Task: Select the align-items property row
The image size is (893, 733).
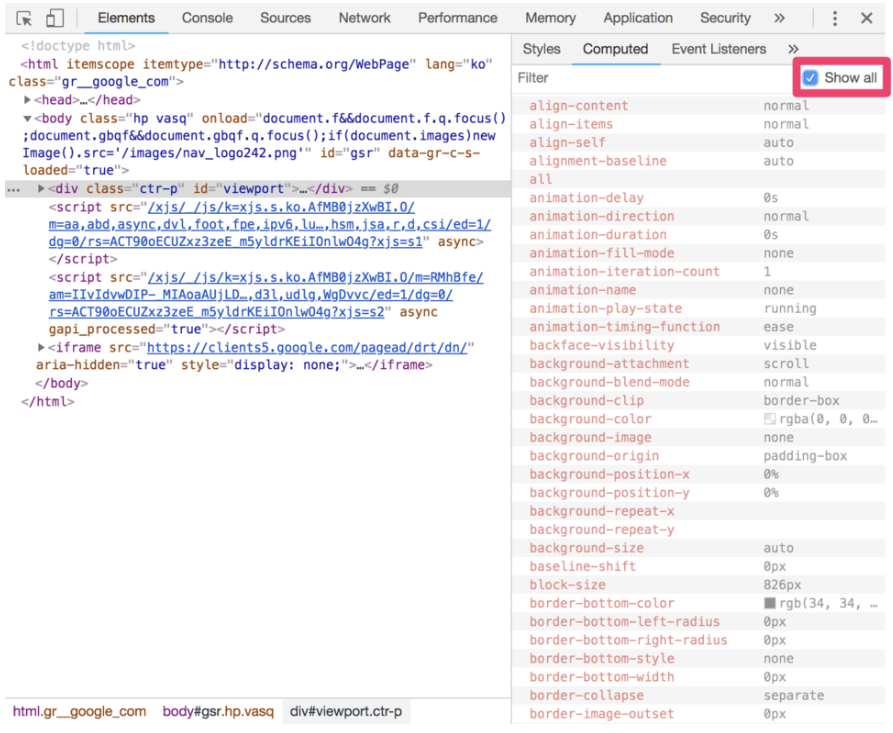Action: coord(698,124)
